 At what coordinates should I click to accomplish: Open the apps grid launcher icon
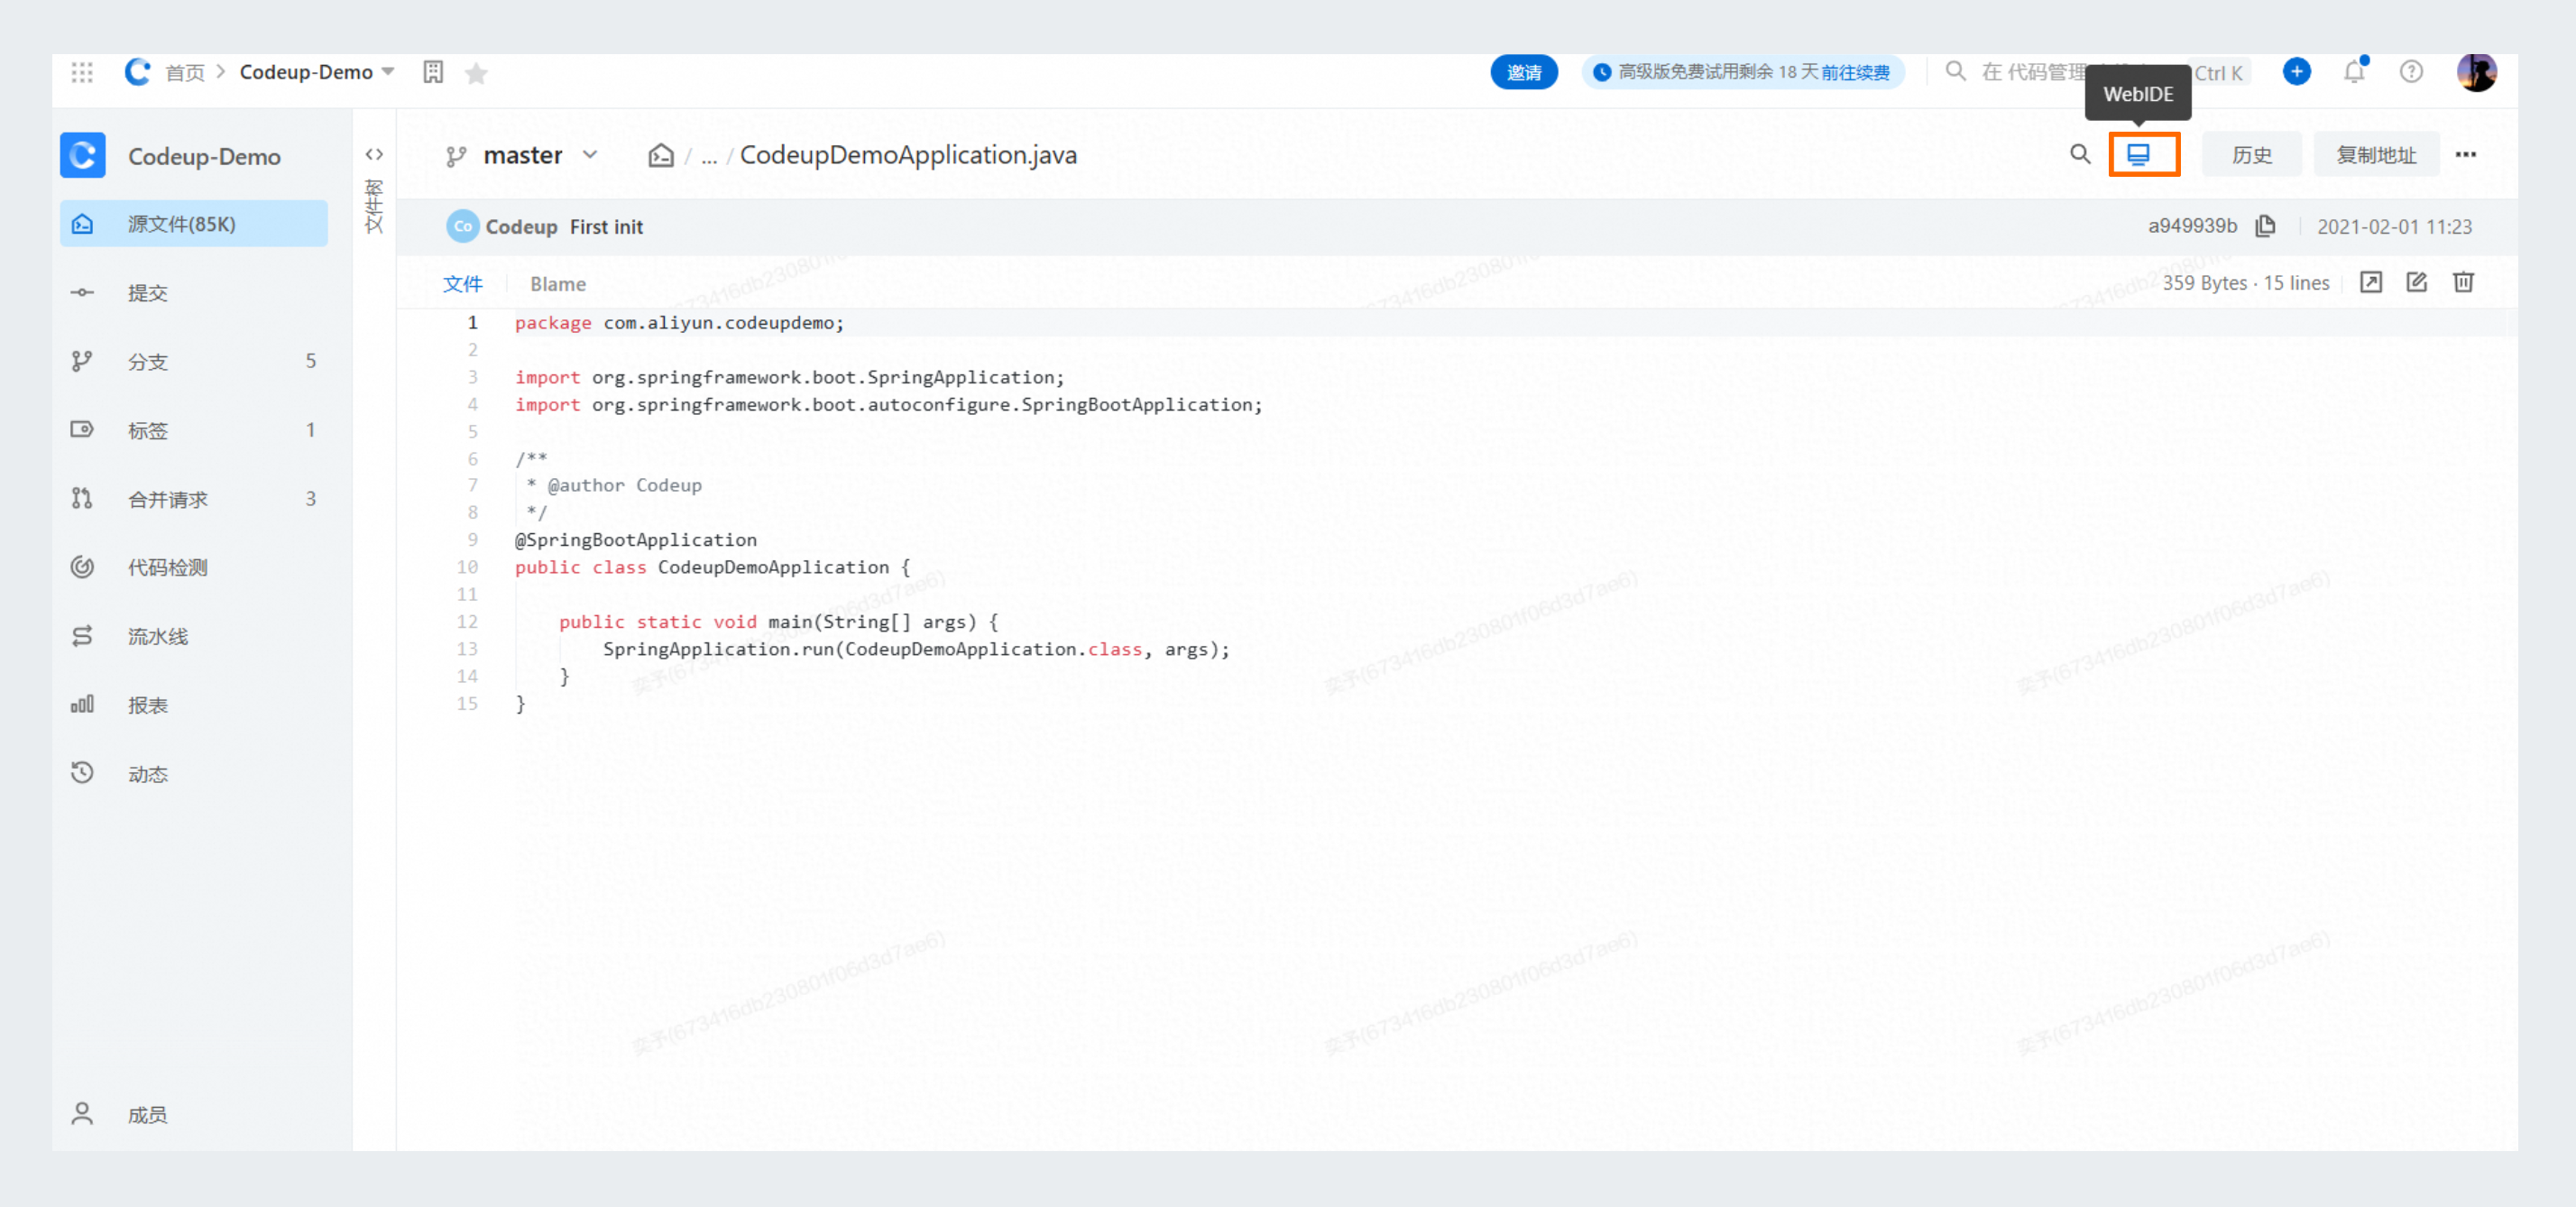click(82, 72)
